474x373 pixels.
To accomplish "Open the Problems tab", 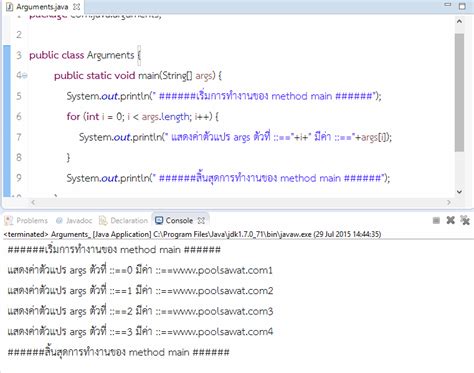I will (x=26, y=221).
